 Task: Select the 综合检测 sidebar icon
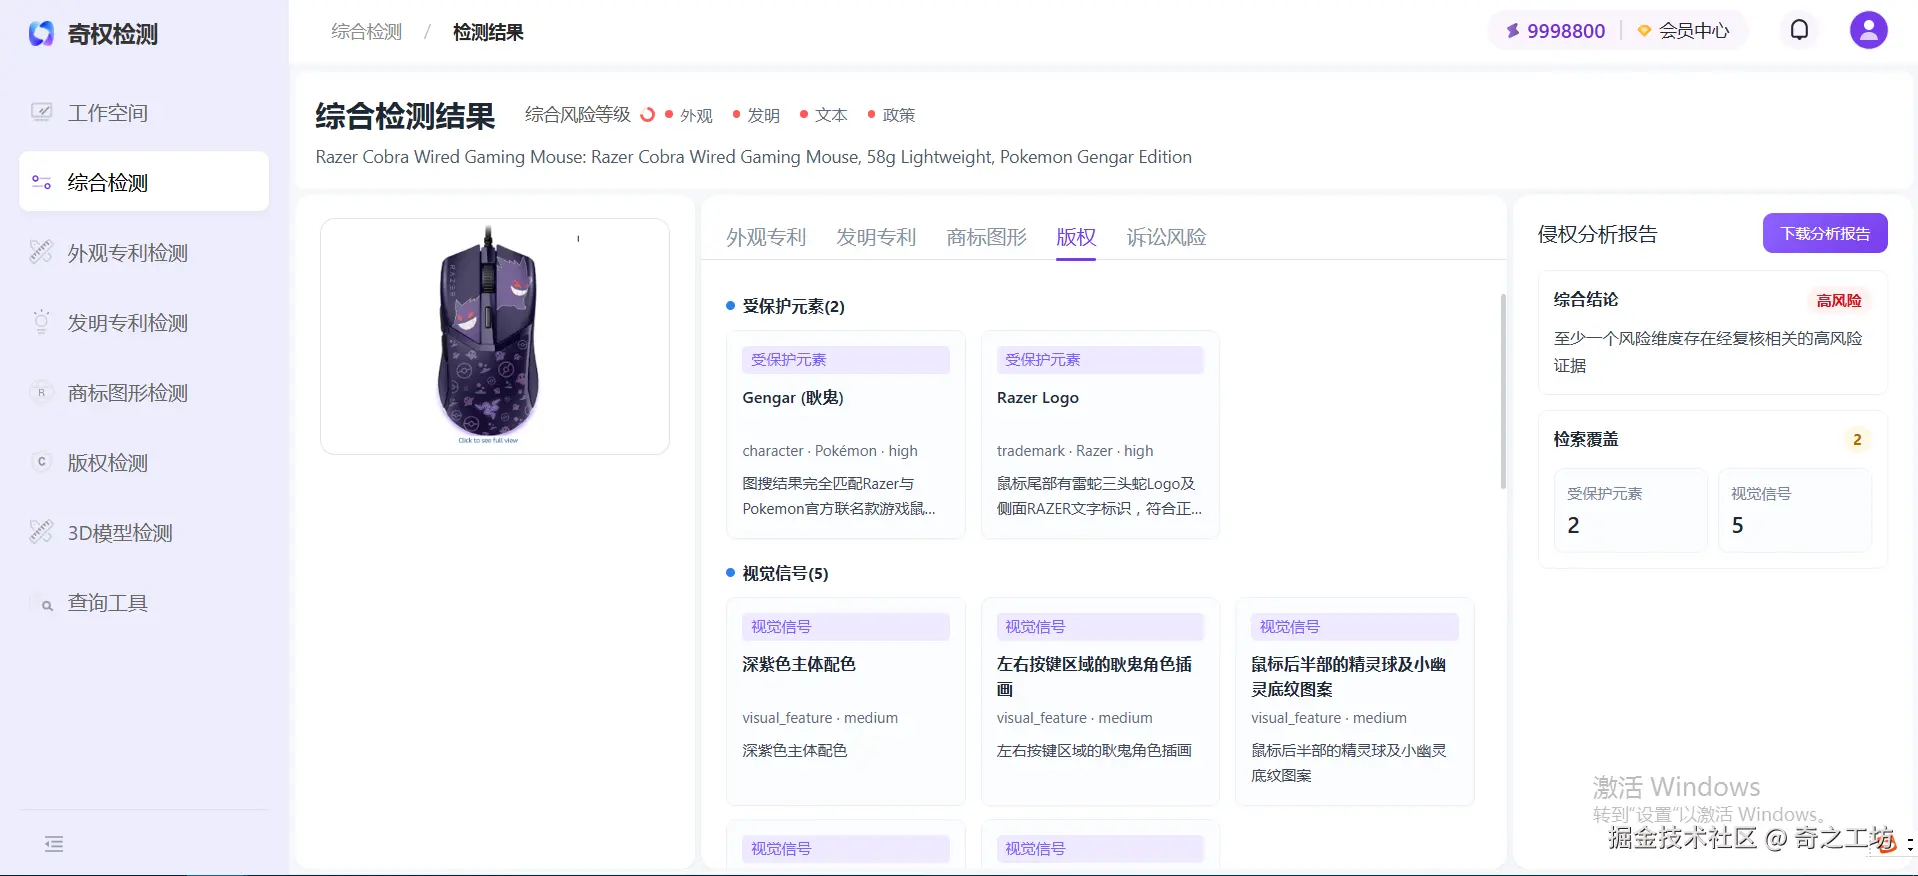click(41, 182)
